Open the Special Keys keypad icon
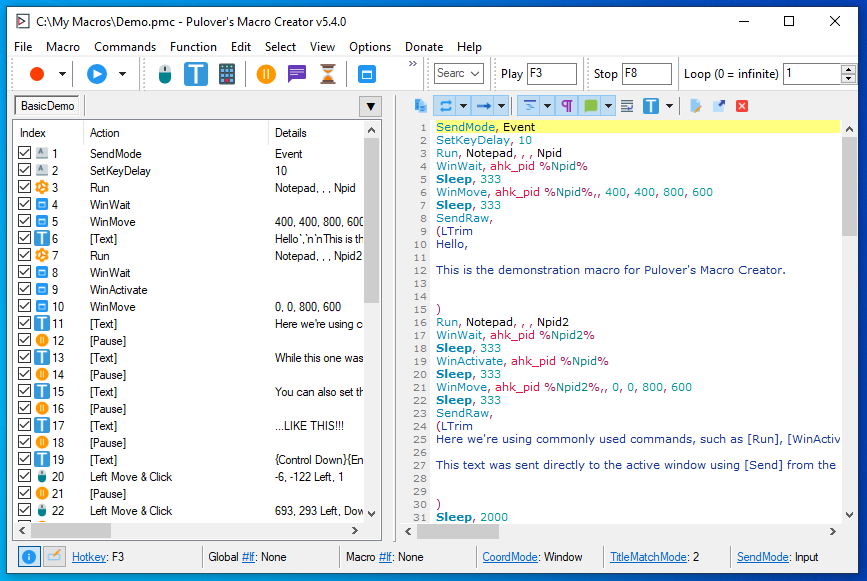867x581 pixels. (227, 74)
